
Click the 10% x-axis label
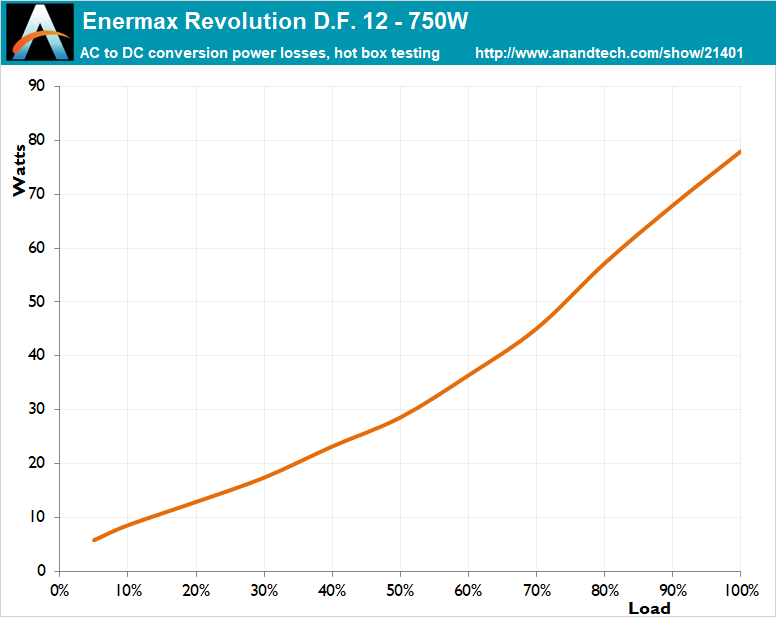pos(129,590)
